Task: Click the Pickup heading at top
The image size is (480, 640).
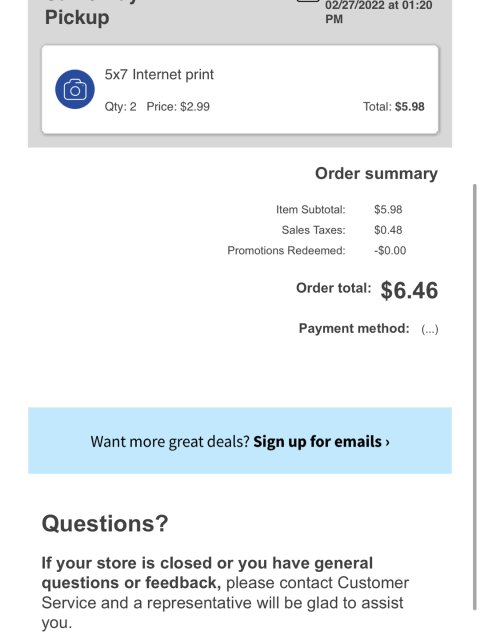Action: 77,18
